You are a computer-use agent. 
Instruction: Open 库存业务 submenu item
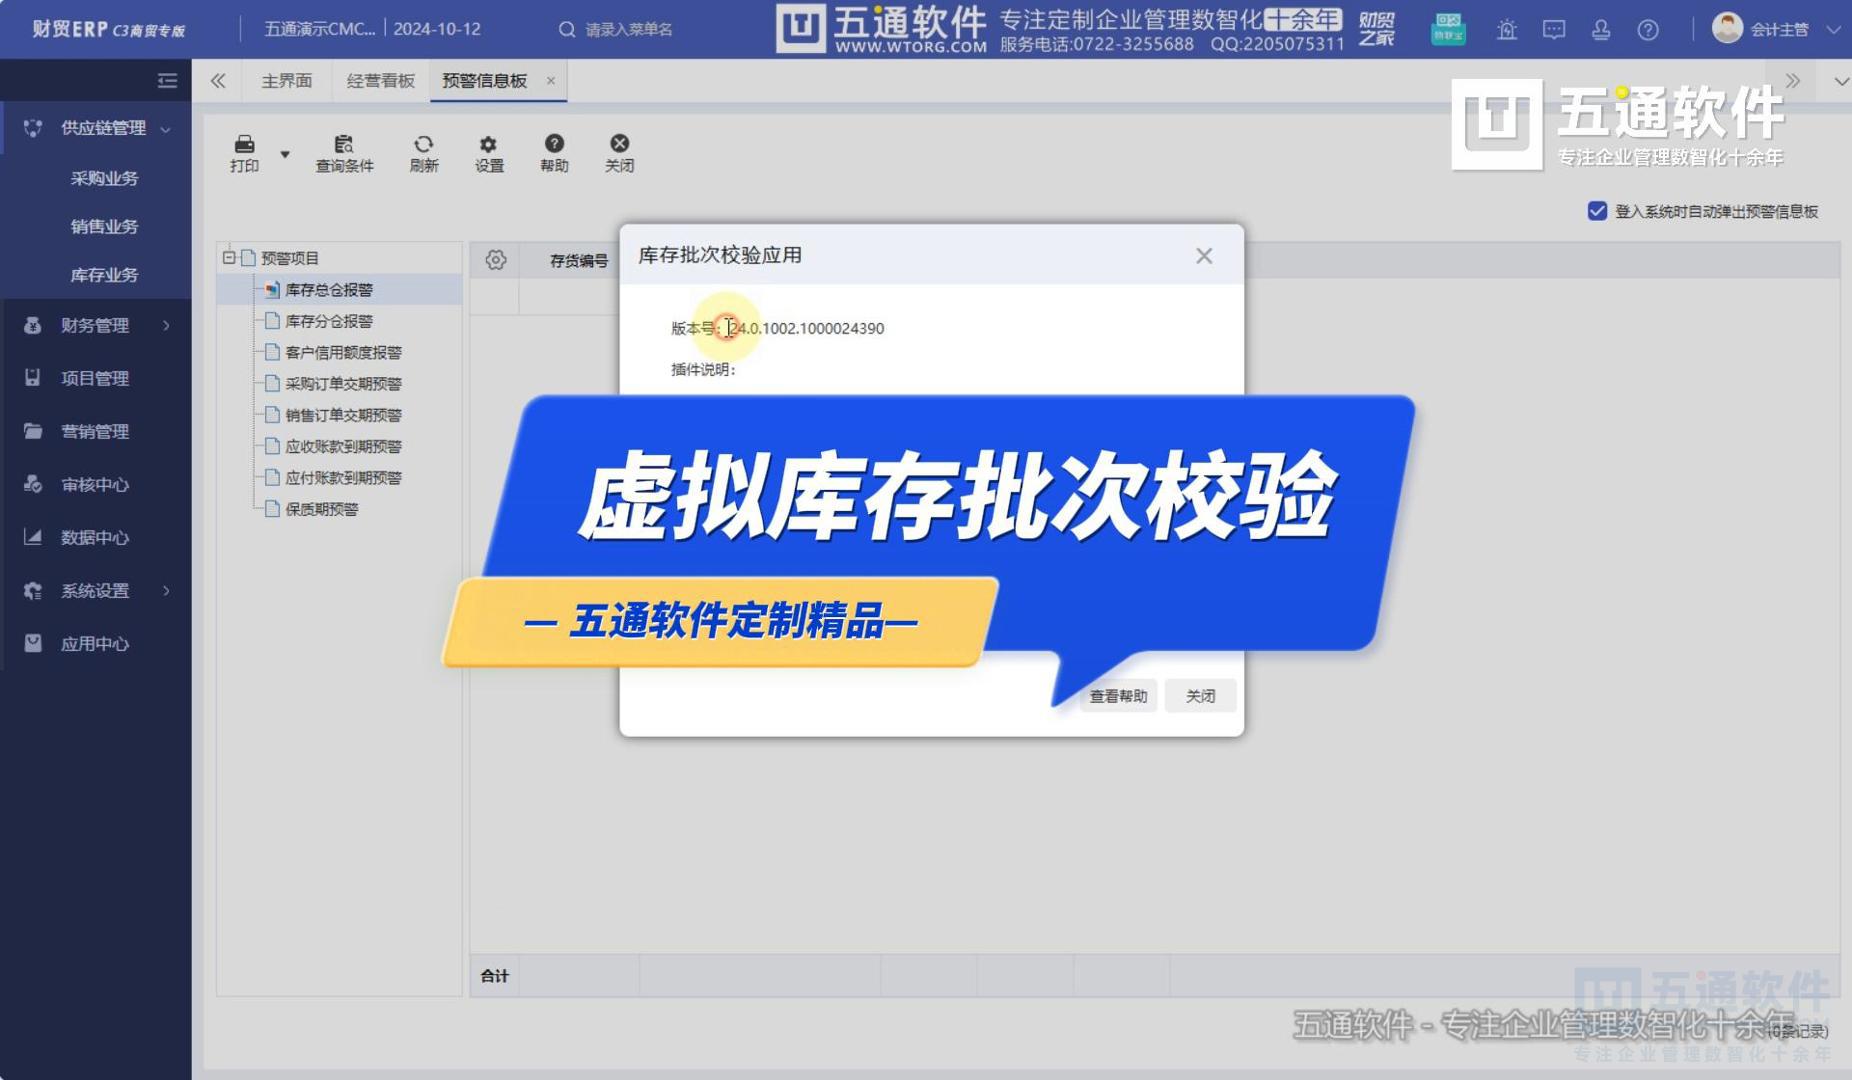click(104, 275)
